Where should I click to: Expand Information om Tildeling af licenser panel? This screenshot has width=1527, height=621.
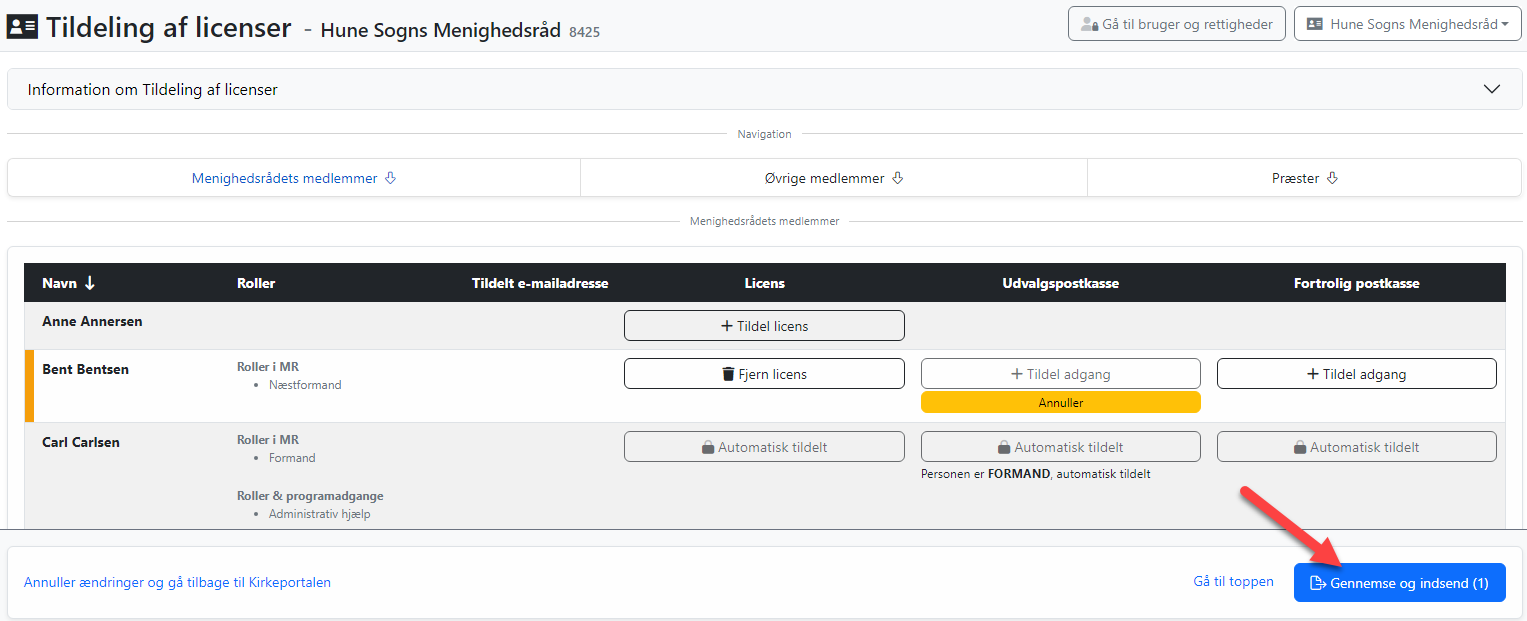(764, 89)
